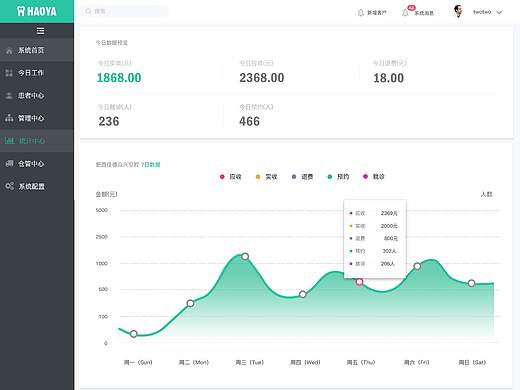The width and height of the screenshot is (520, 390).
Task: Click the tooltip row showing 2000元
Action: tap(374, 226)
